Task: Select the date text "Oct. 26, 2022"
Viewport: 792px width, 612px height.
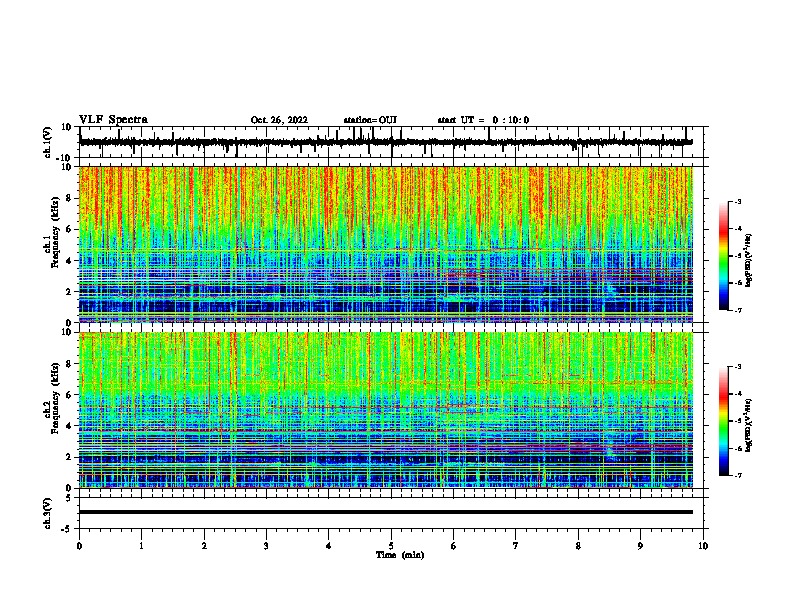Action: (279, 120)
